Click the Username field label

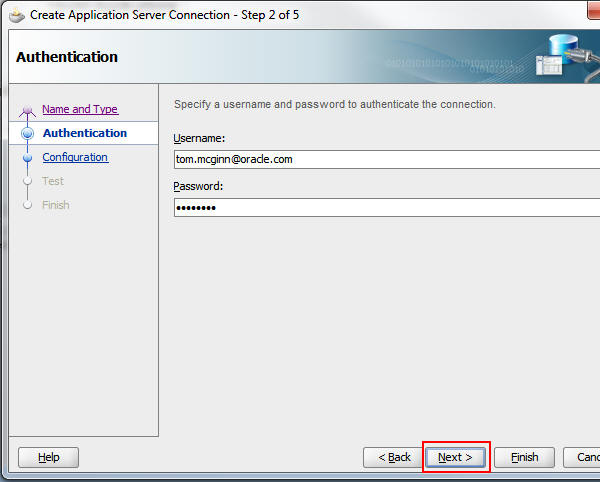coord(199,138)
